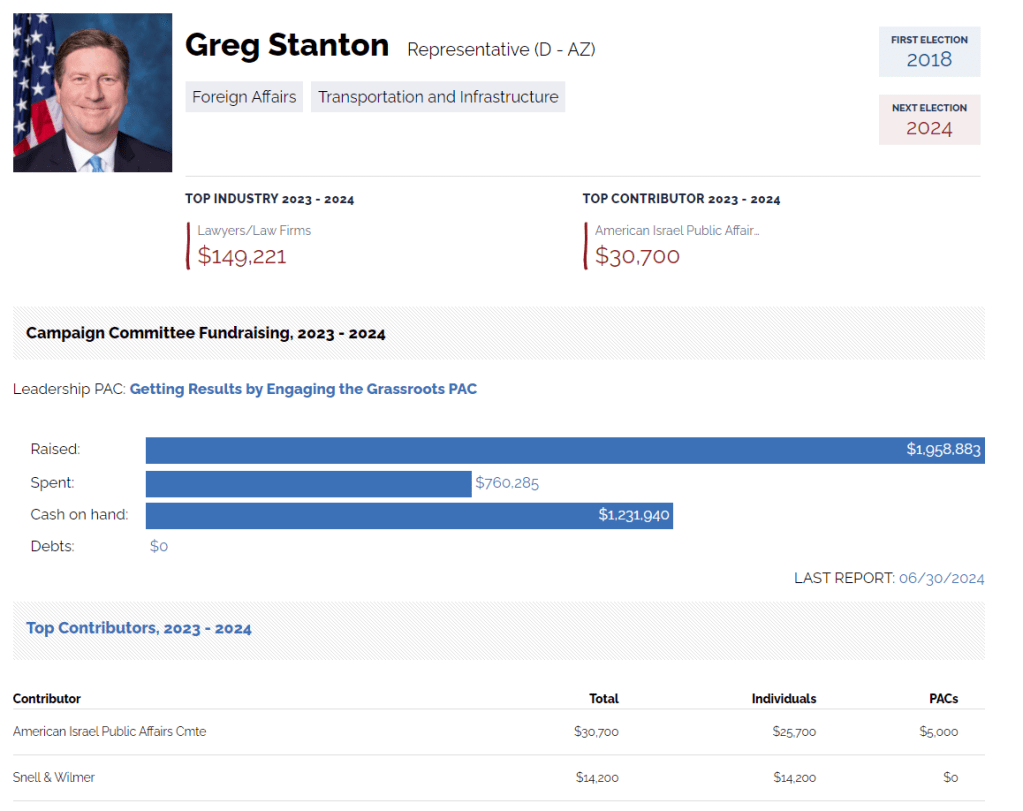Open the American Israel Public Affair… top contributor label

(x=677, y=230)
